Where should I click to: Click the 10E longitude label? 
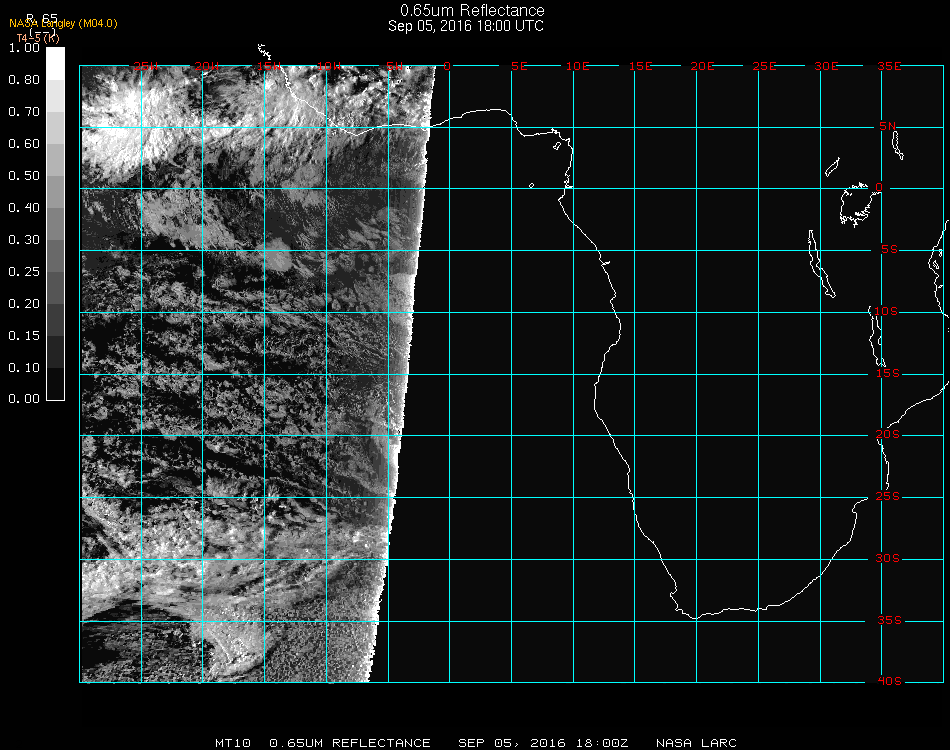point(577,66)
